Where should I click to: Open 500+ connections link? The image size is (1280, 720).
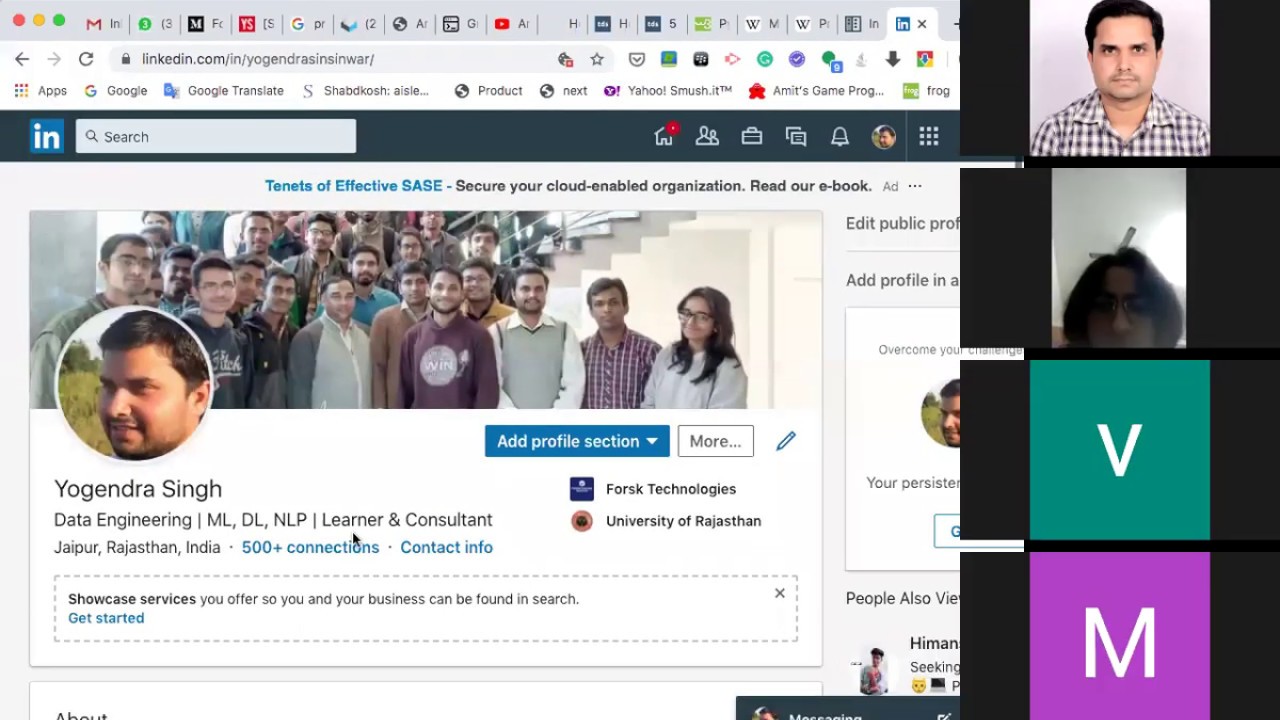point(310,547)
